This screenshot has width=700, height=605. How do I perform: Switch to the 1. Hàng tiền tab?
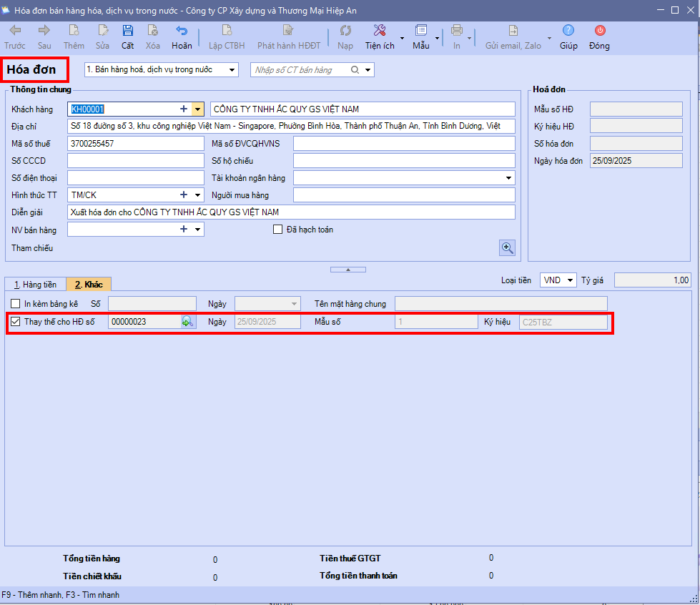(x=33, y=285)
